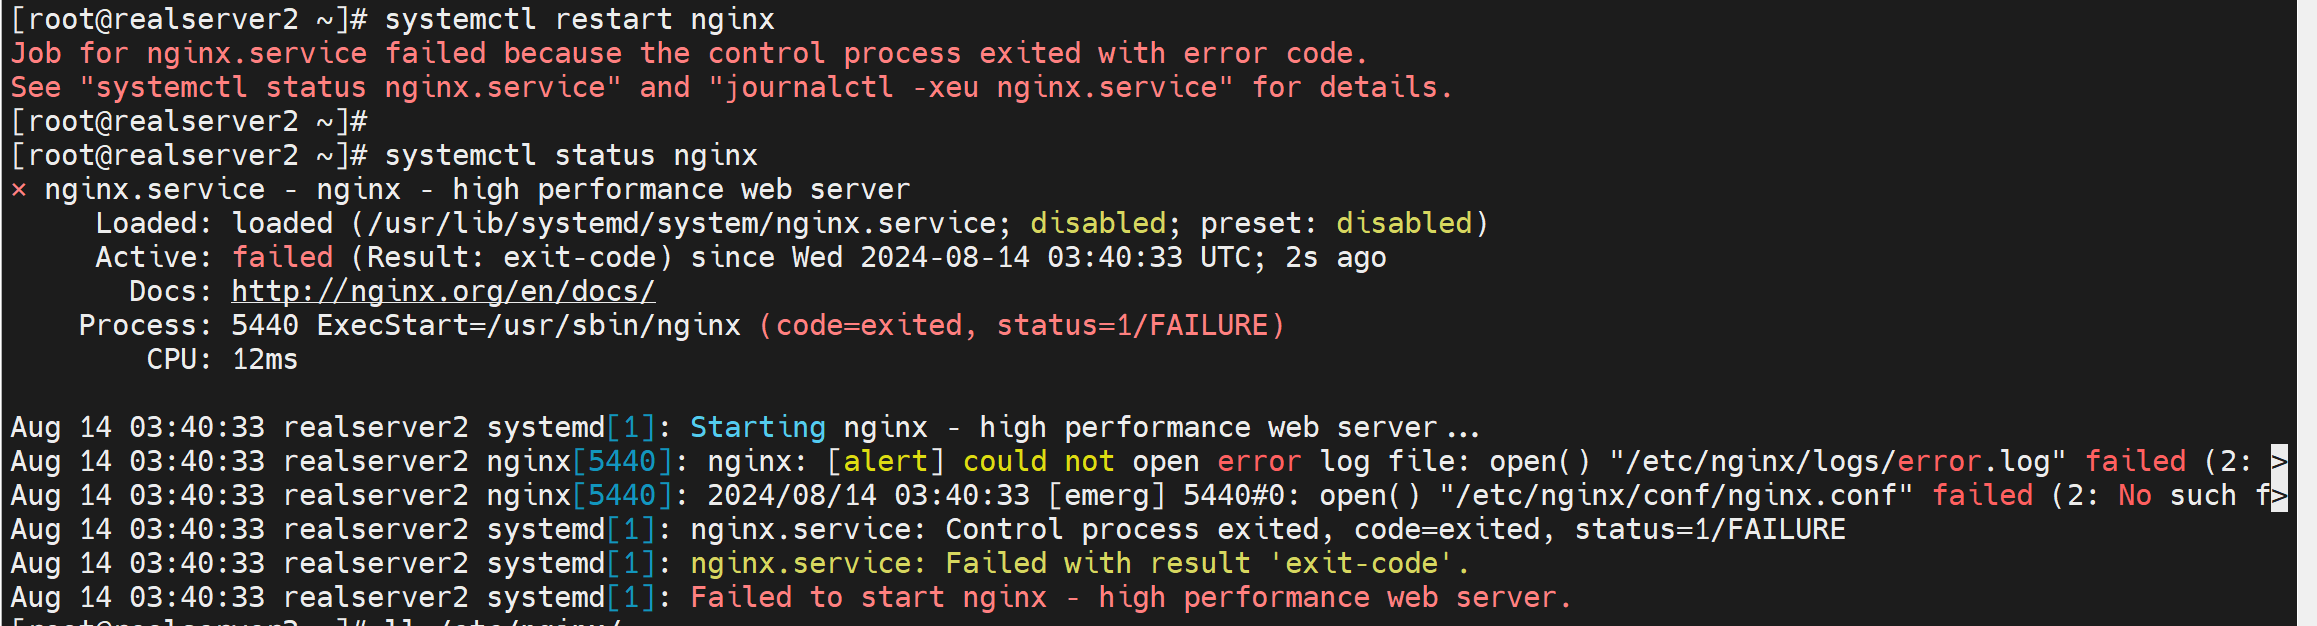This screenshot has height=626, width=2317.
Task: Open the nginx.org docs link
Action: coord(443,291)
